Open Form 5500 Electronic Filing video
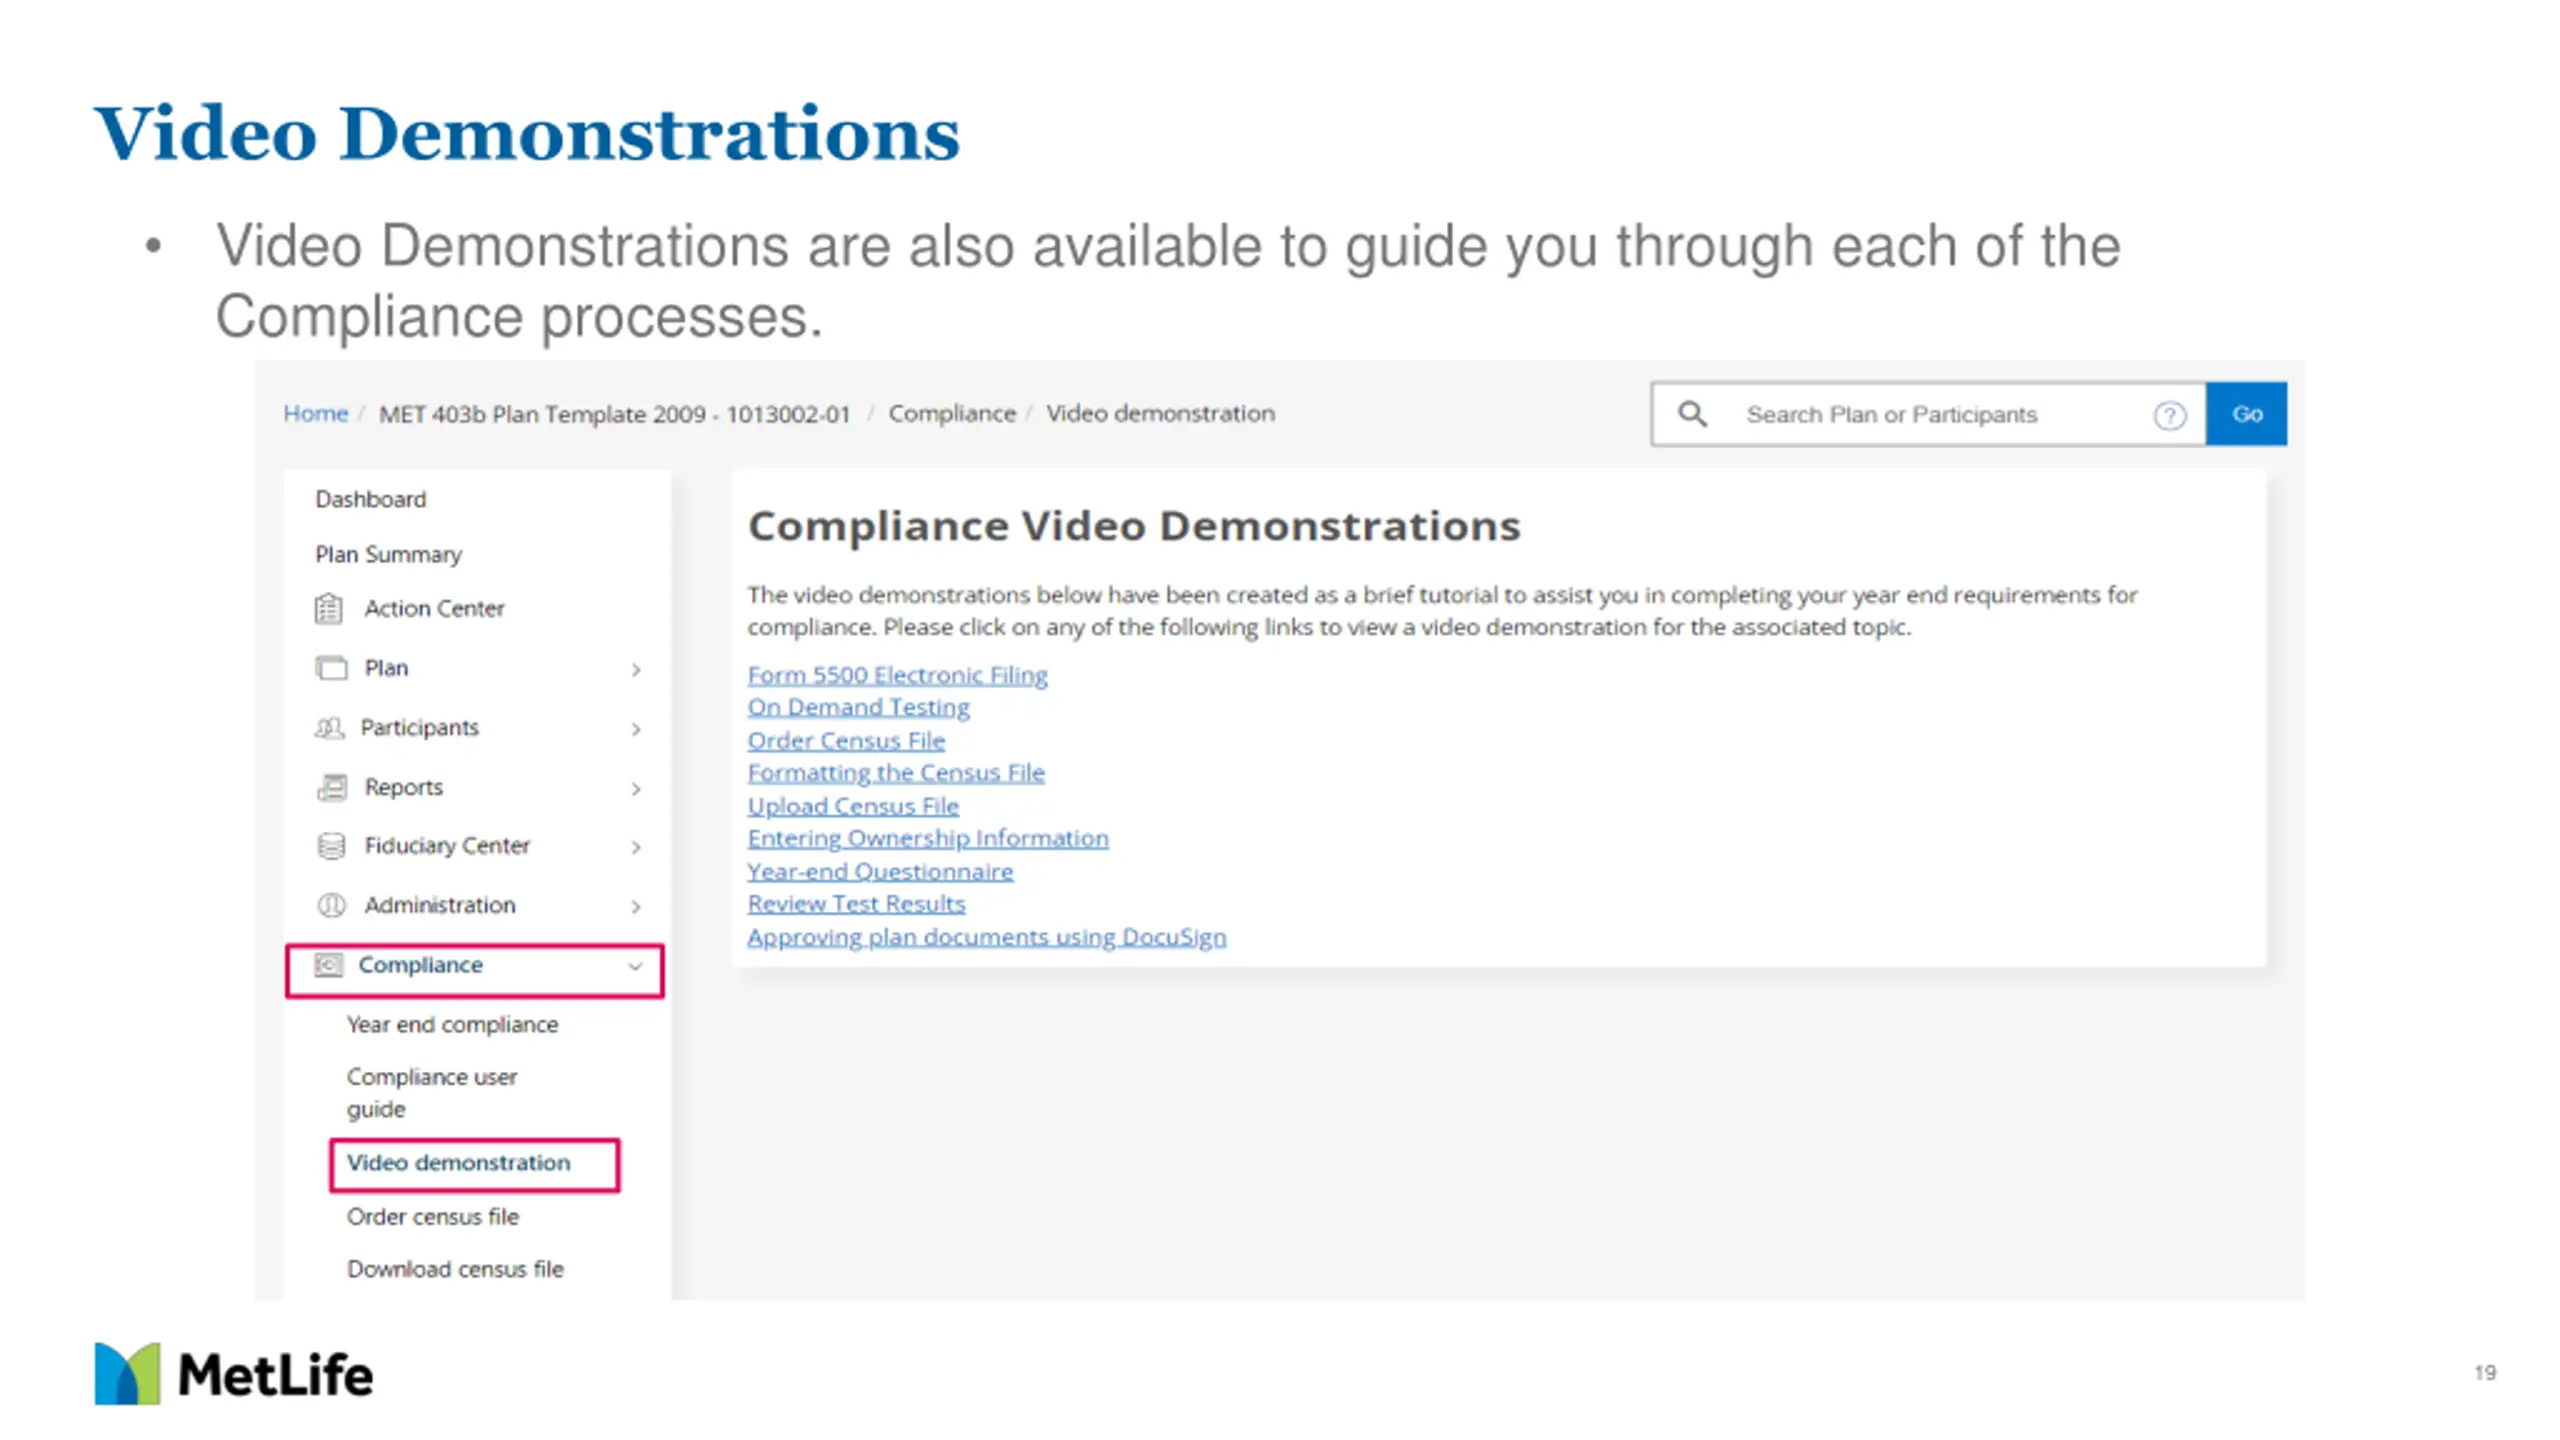This screenshot has width=2560, height=1440. tap(897, 675)
